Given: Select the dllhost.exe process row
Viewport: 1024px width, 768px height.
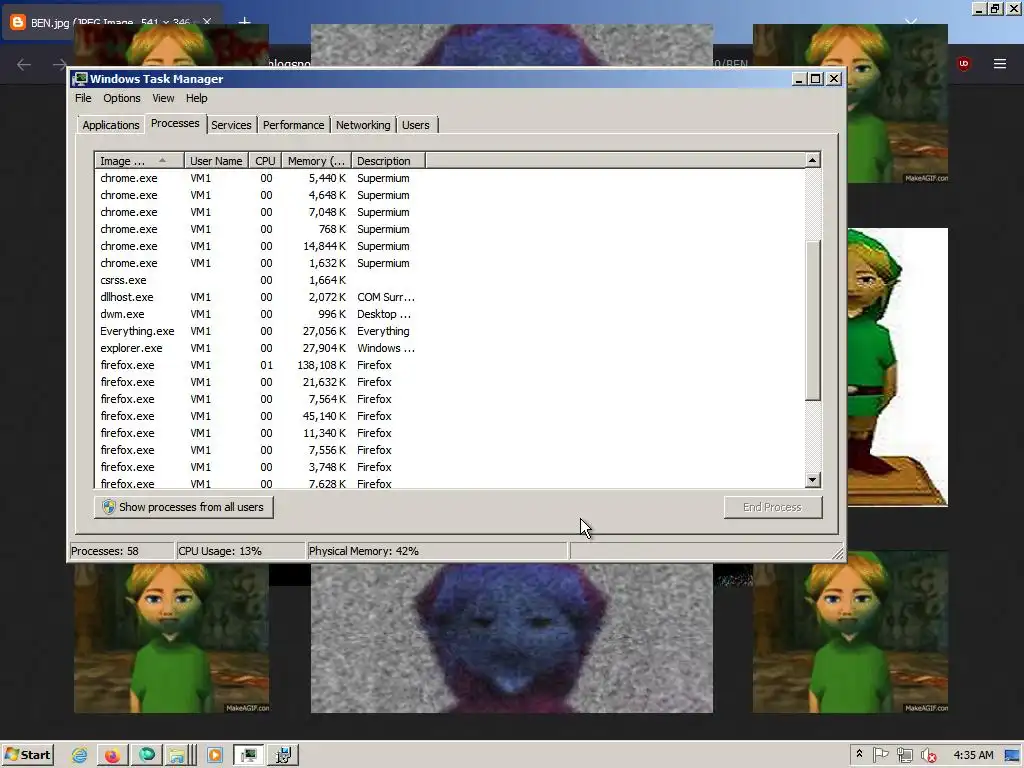Looking at the screenshot, I should coord(449,297).
